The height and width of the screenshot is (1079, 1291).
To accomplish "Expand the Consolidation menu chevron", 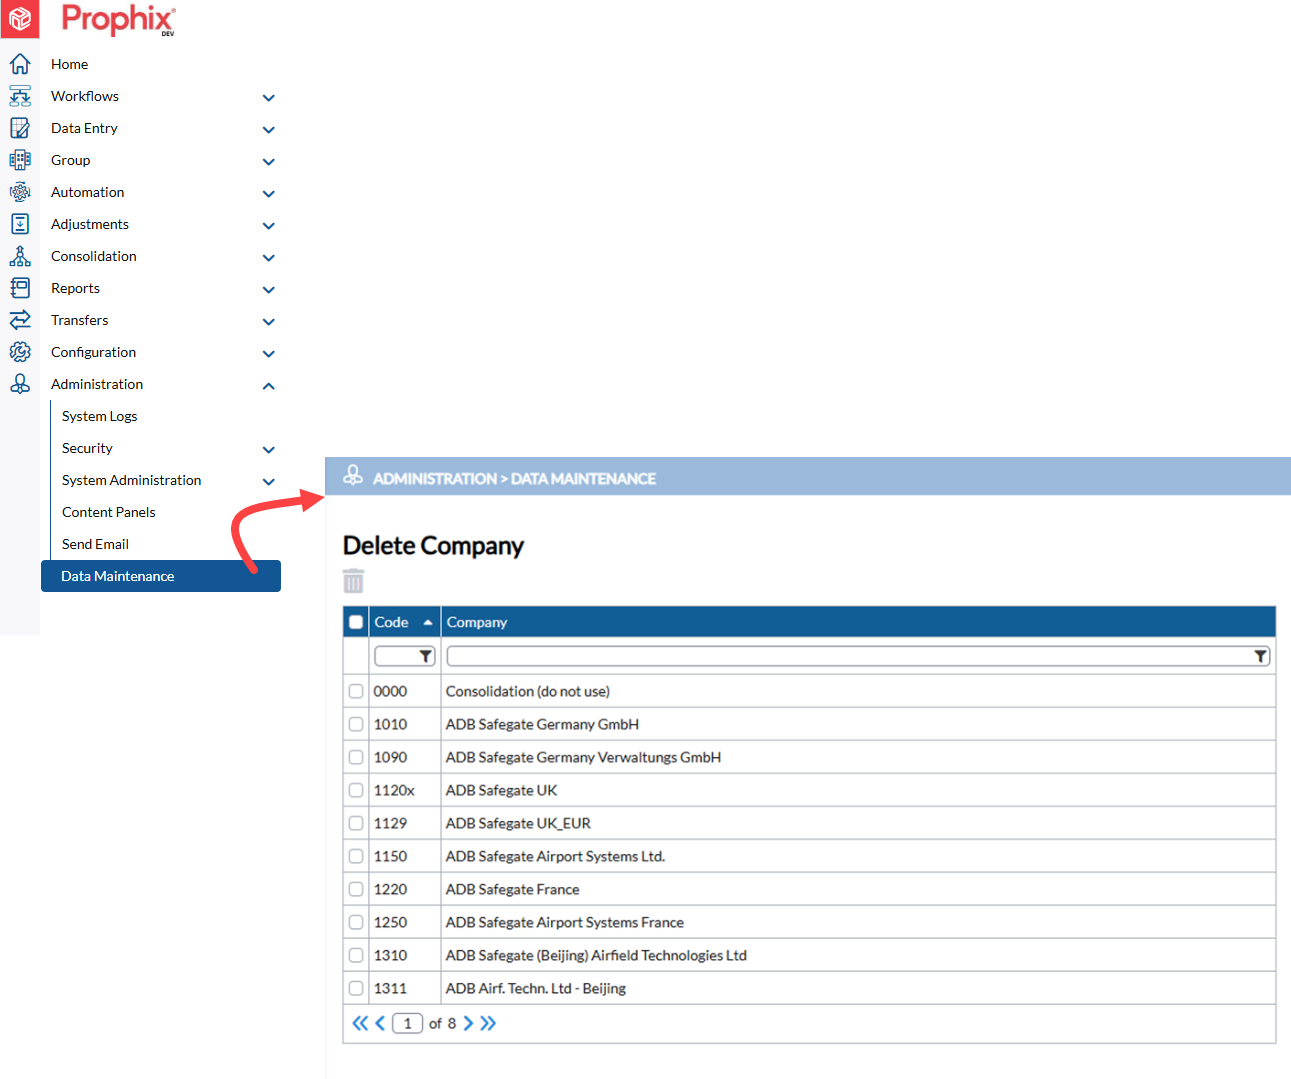I will 268,258.
